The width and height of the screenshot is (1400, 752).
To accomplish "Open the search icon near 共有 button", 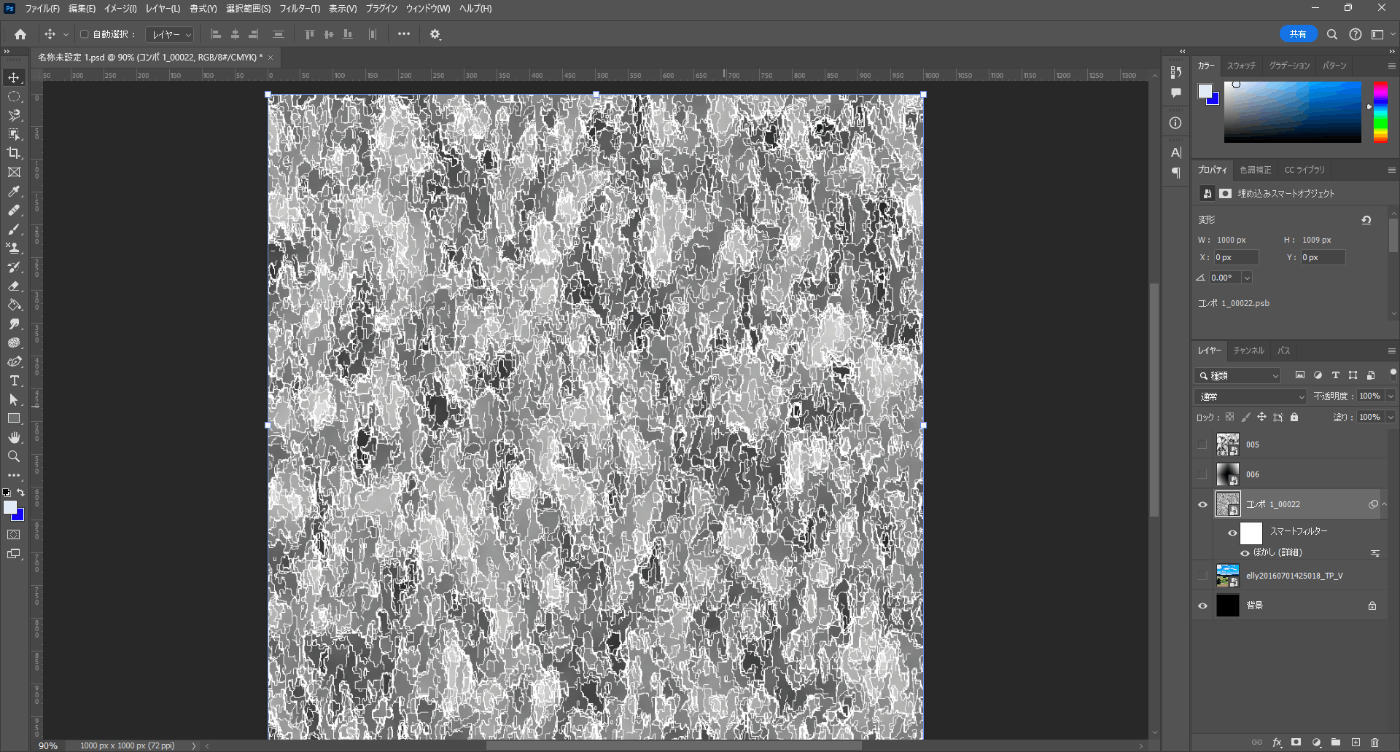I will tap(1332, 34).
